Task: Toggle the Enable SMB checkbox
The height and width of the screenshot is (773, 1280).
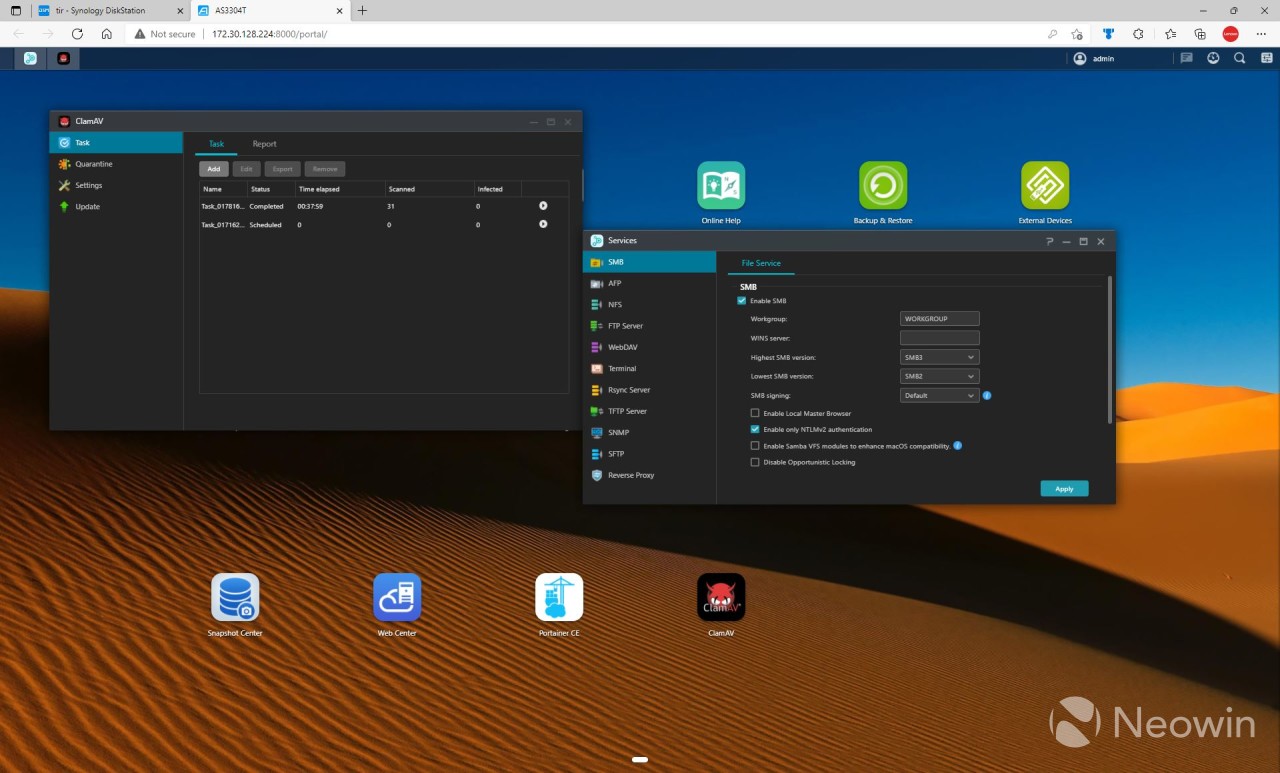Action: 742,301
